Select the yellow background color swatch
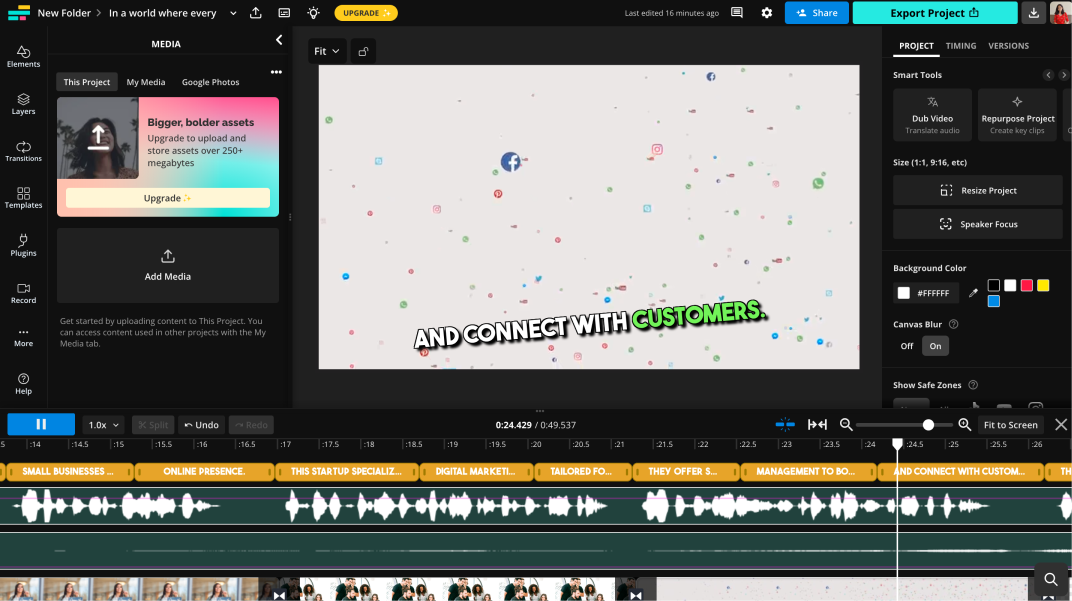Viewport: 1072px width, 601px height. click(1043, 285)
